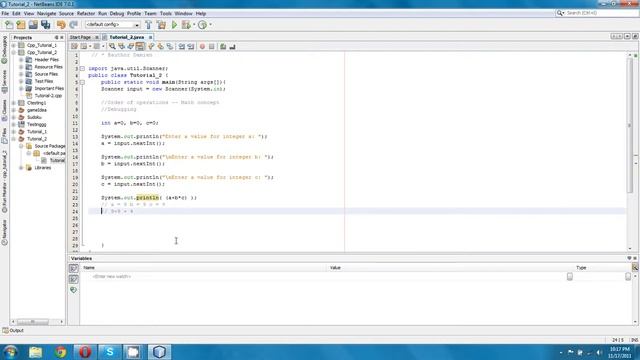Click the Search box in title toolbar

597,13
